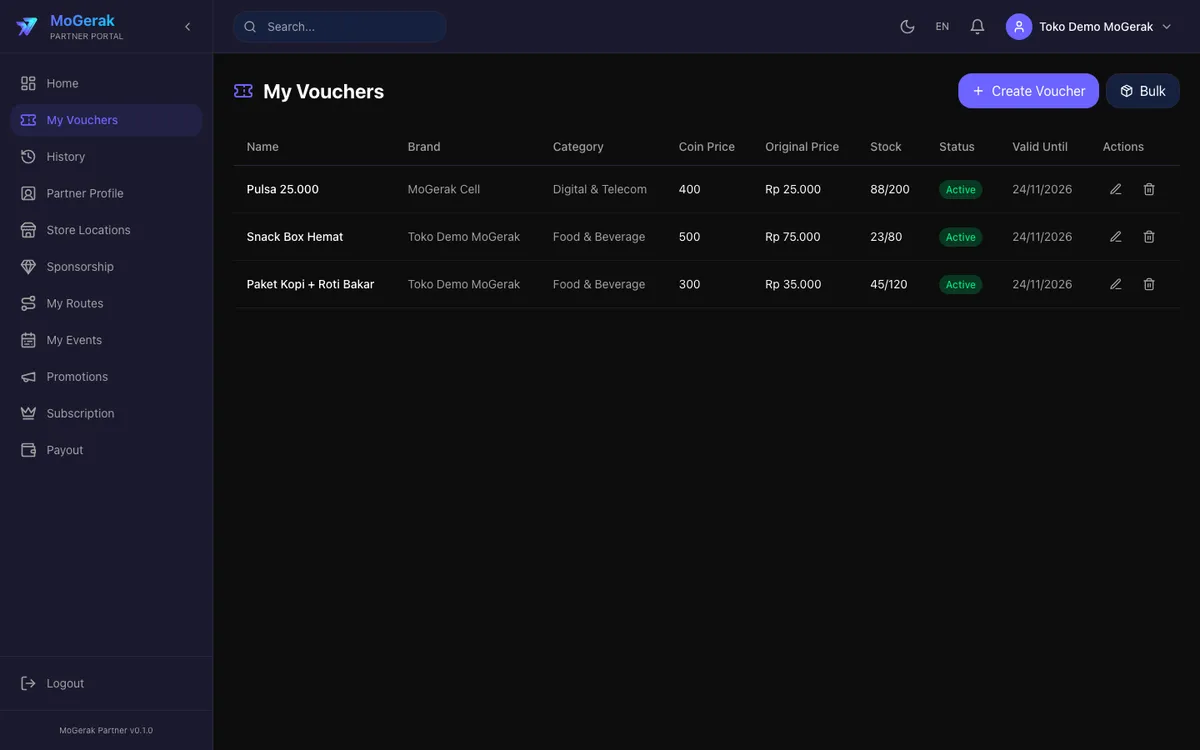The image size is (1200, 750).
Task: Click the My Events calendar icon
Action: [28, 340]
